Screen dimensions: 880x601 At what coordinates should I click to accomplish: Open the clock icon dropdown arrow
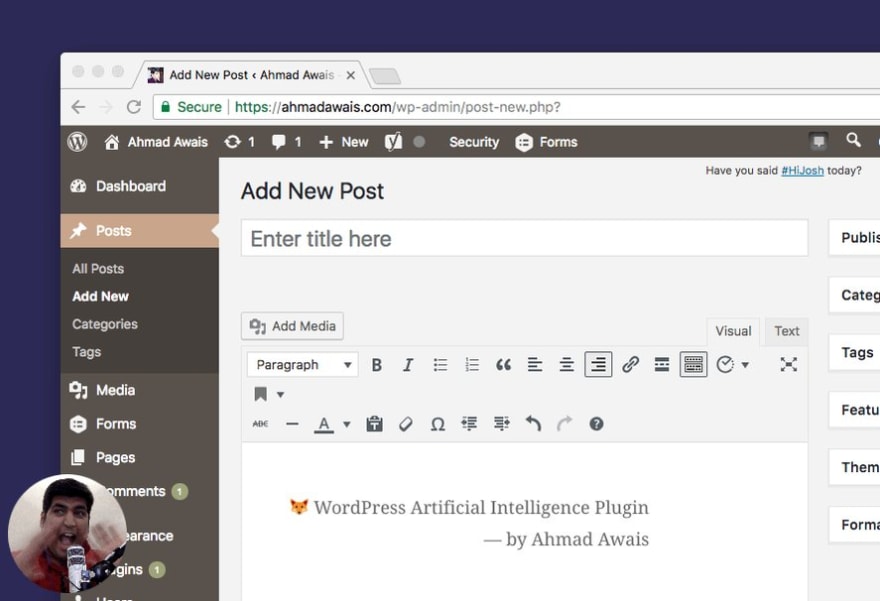[745, 365]
